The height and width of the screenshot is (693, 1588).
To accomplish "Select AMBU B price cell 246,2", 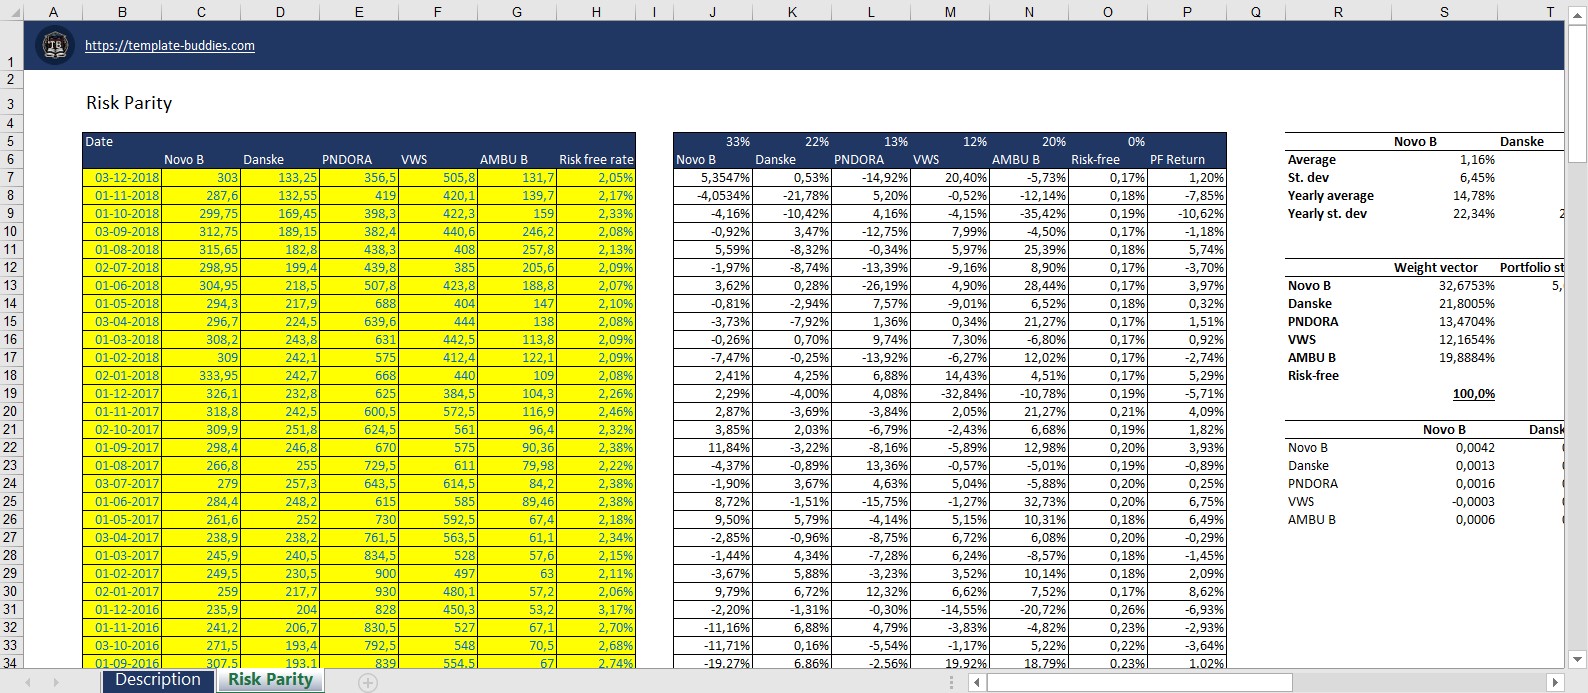I will (x=517, y=232).
